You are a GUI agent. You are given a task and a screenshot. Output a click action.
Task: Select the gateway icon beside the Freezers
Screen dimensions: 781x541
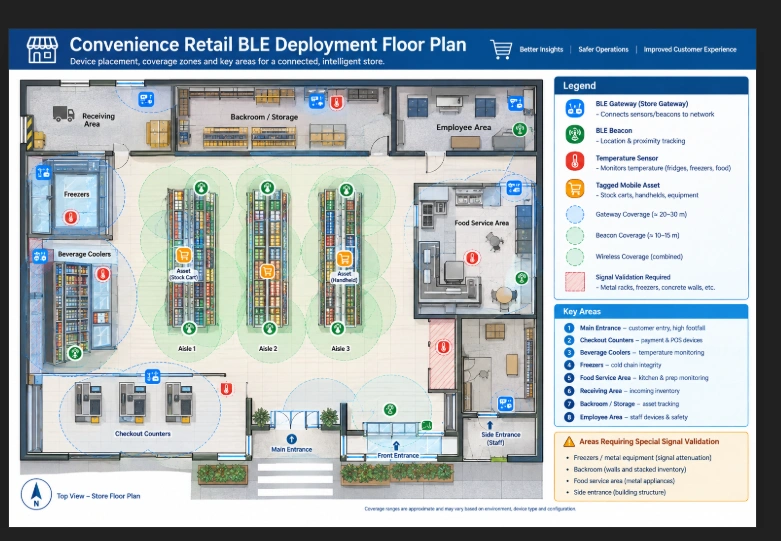43,173
